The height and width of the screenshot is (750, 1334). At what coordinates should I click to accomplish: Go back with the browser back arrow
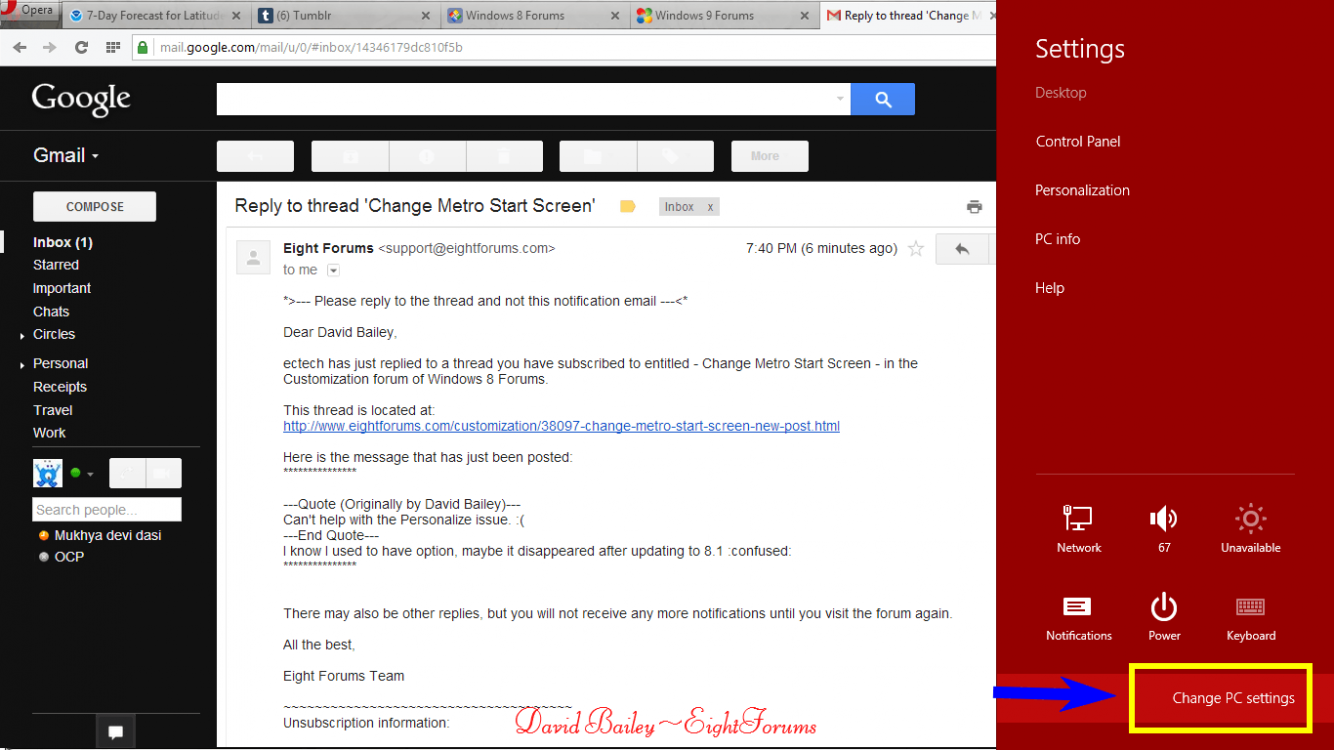click(x=20, y=47)
